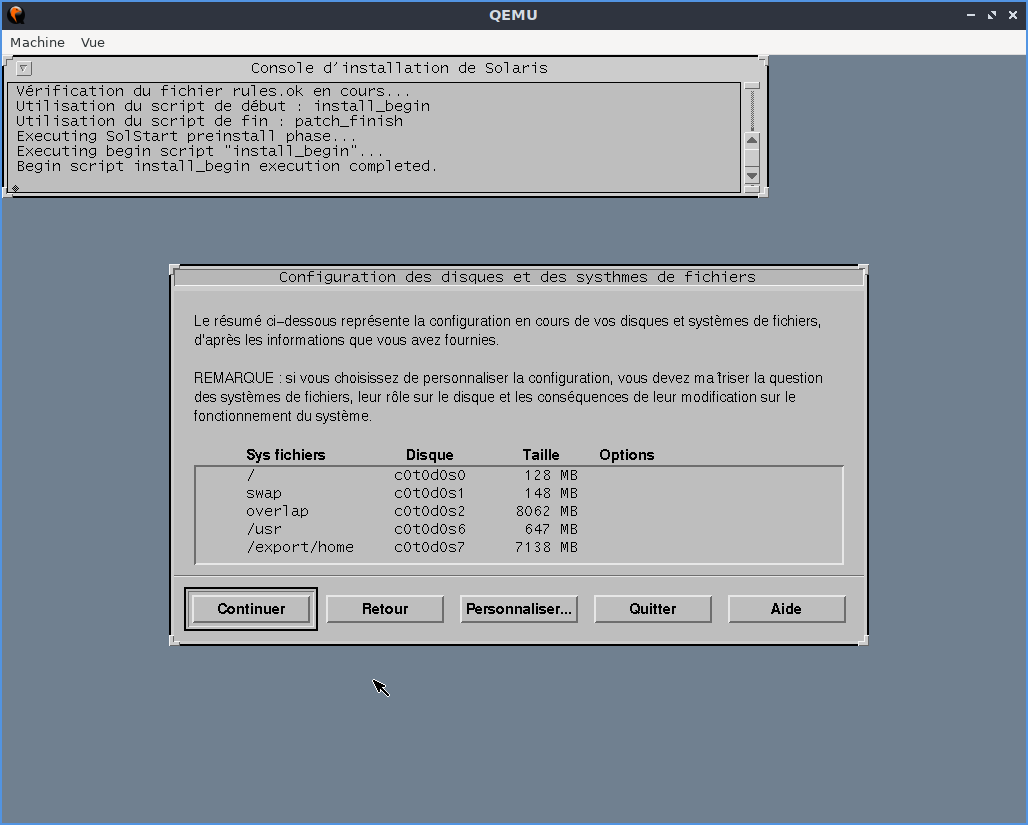Click the dialog title 'Configuration des disques'
1028x825 pixels.
[x=517, y=277]
